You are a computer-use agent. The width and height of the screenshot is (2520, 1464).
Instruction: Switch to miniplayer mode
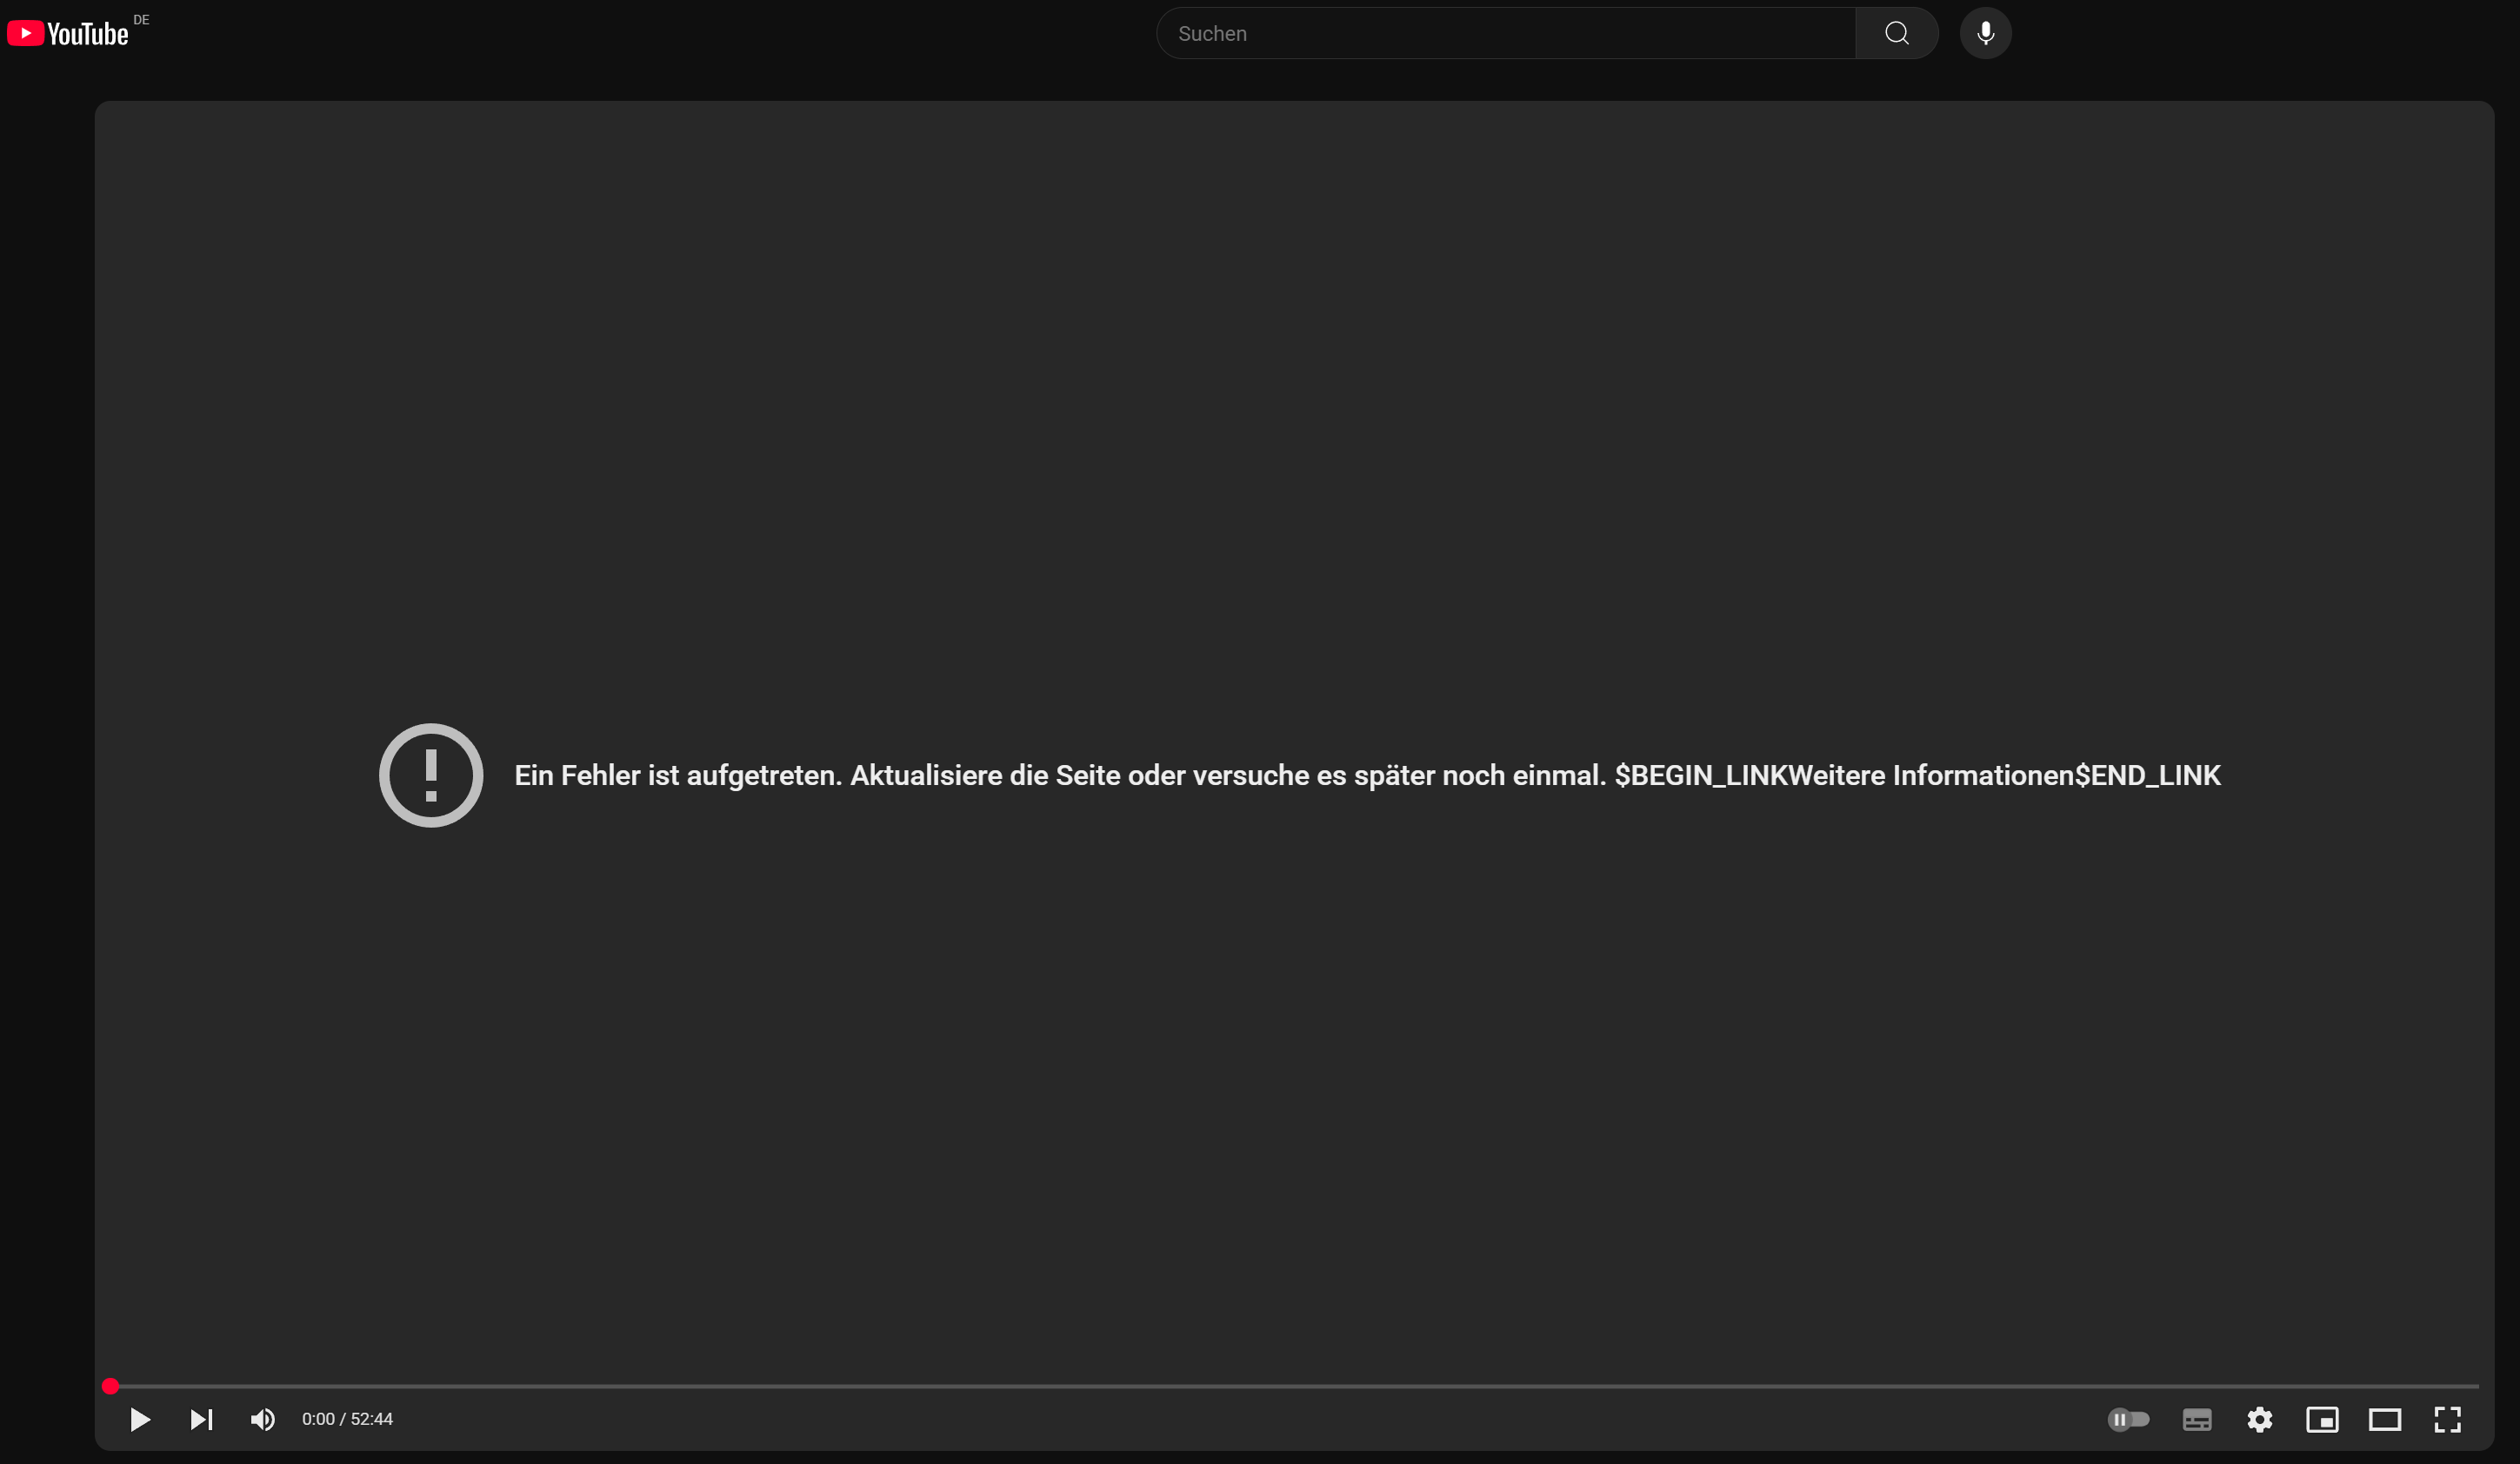point(2322,1419)
